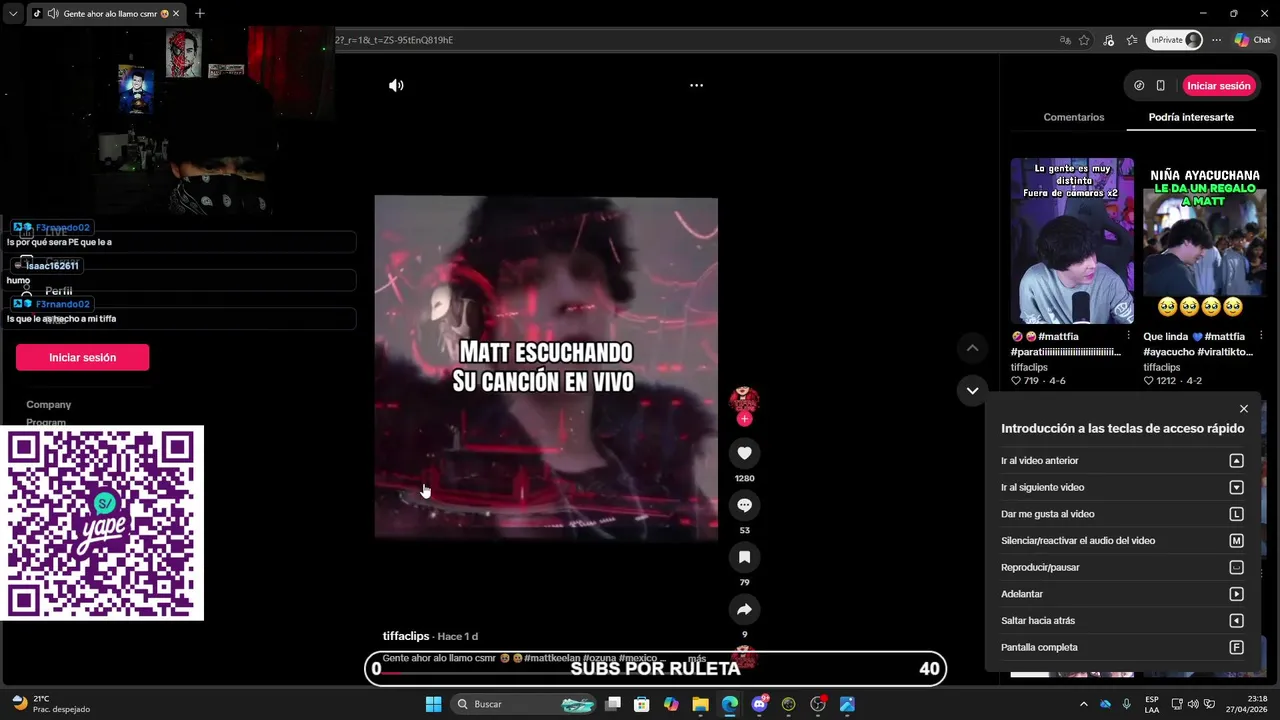Open comments via the speech bubble icon
This screenshot has width=1280, height=720.
click(x=744, y=505)
